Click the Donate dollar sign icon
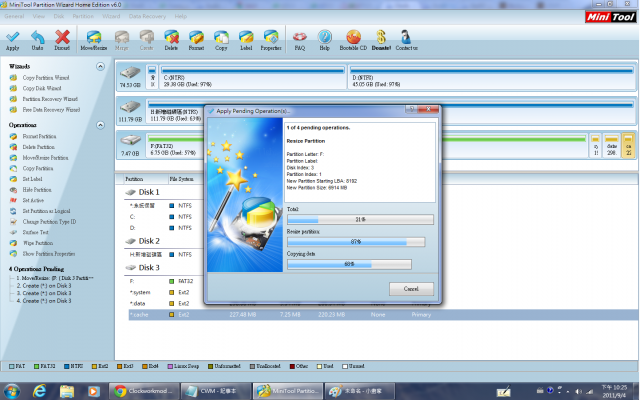This screenshot has width=640, height=400. (381, 37)
